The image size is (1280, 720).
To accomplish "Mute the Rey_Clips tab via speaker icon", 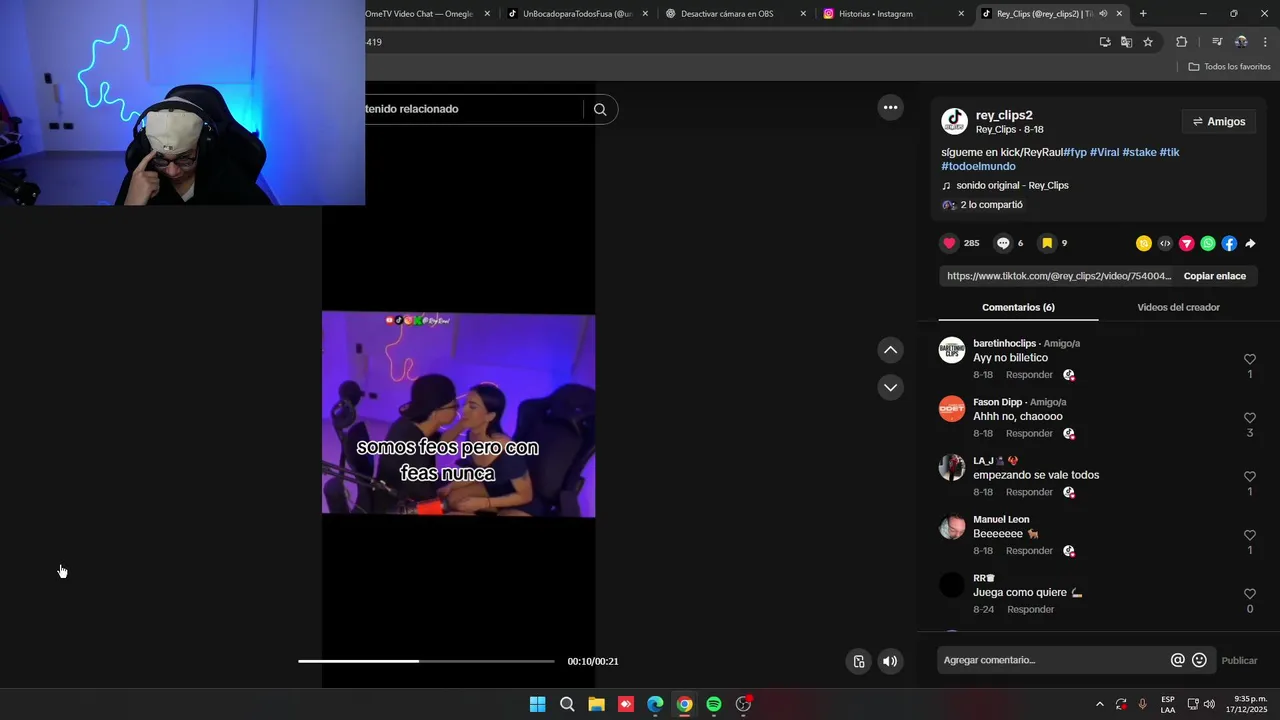I will coord(1103,14).
